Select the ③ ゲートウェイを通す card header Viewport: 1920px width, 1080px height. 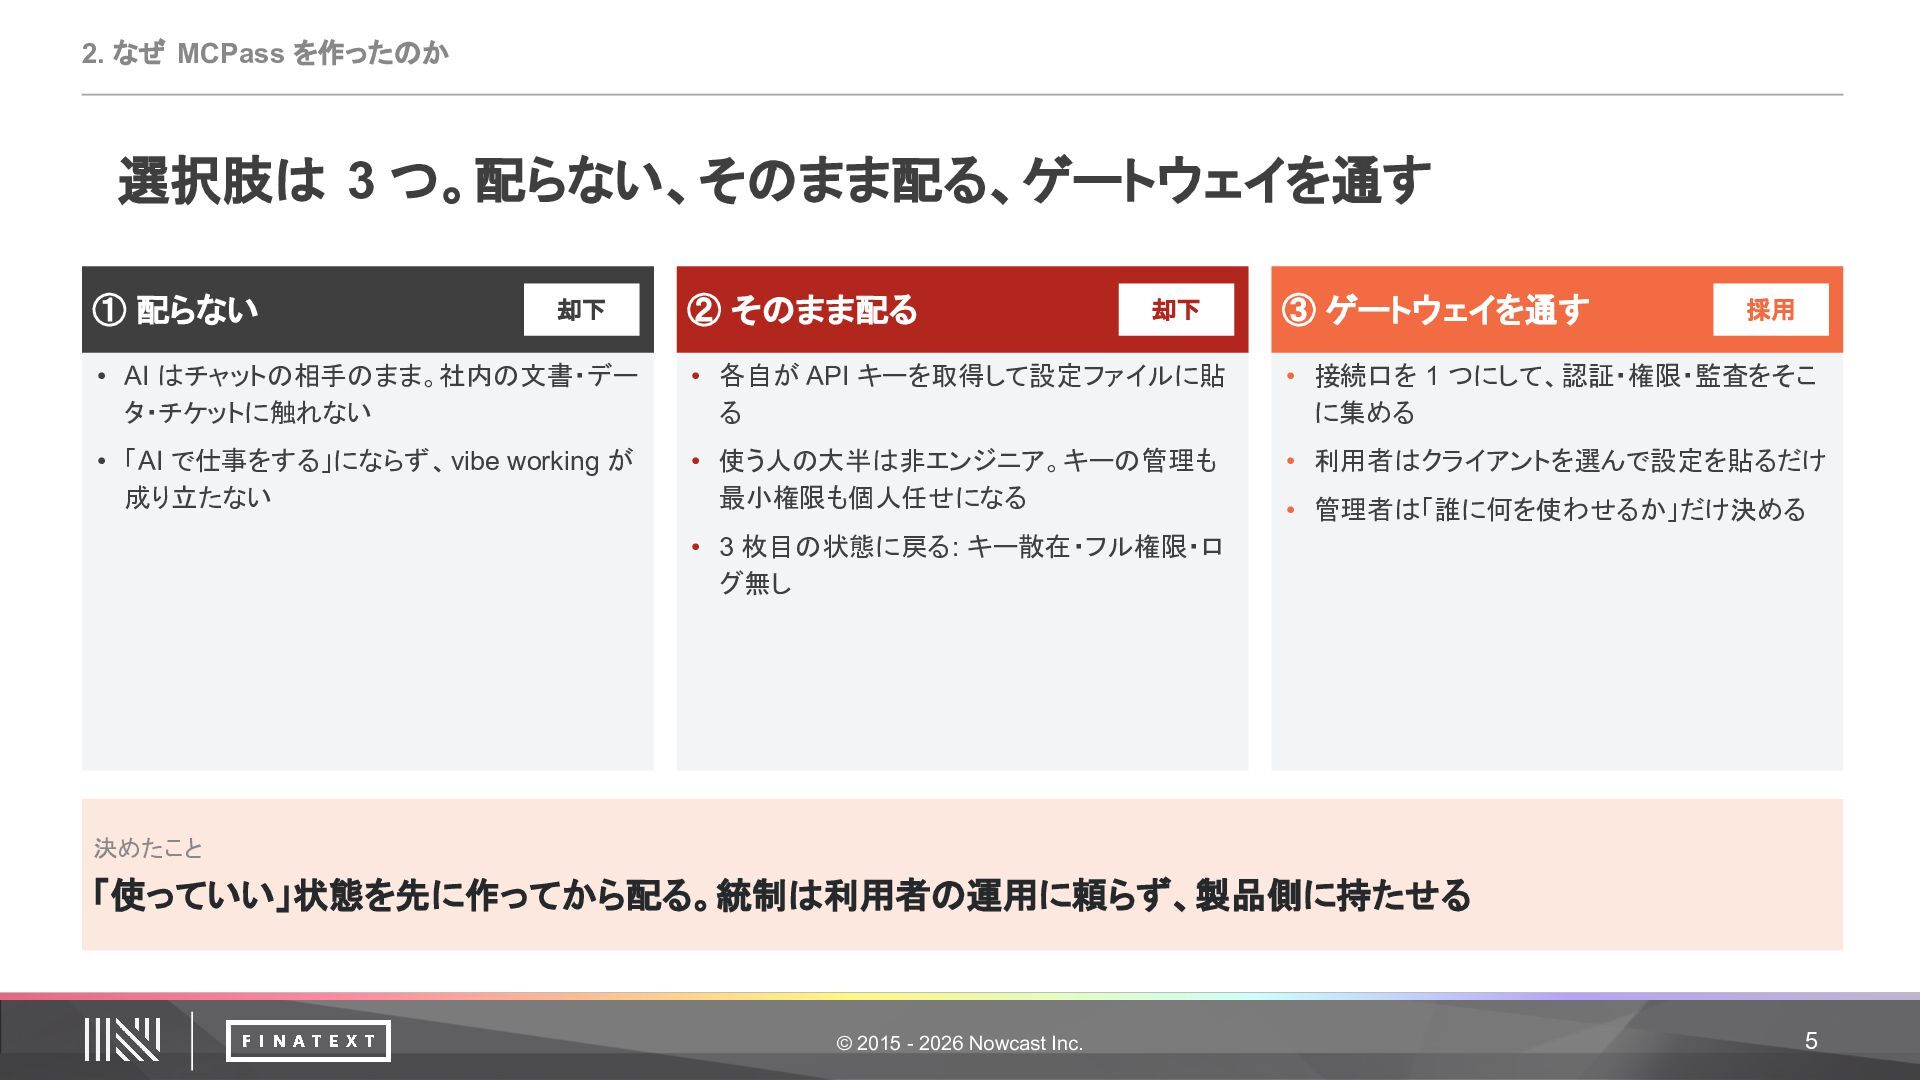click(x=1557, y=310)
